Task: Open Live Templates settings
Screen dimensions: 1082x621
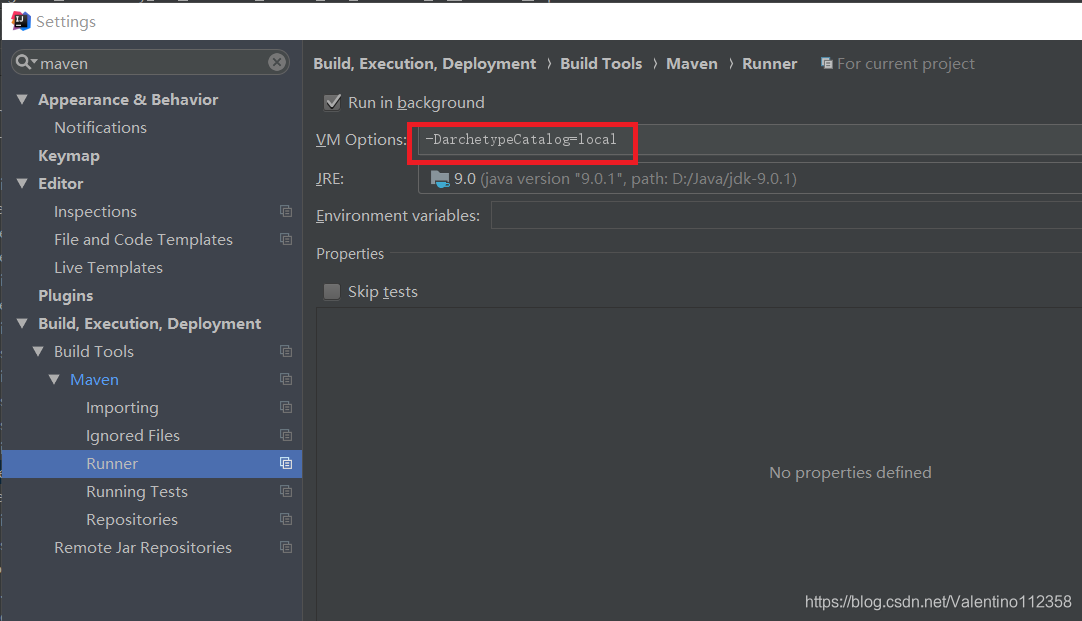Action: point(108,268)
